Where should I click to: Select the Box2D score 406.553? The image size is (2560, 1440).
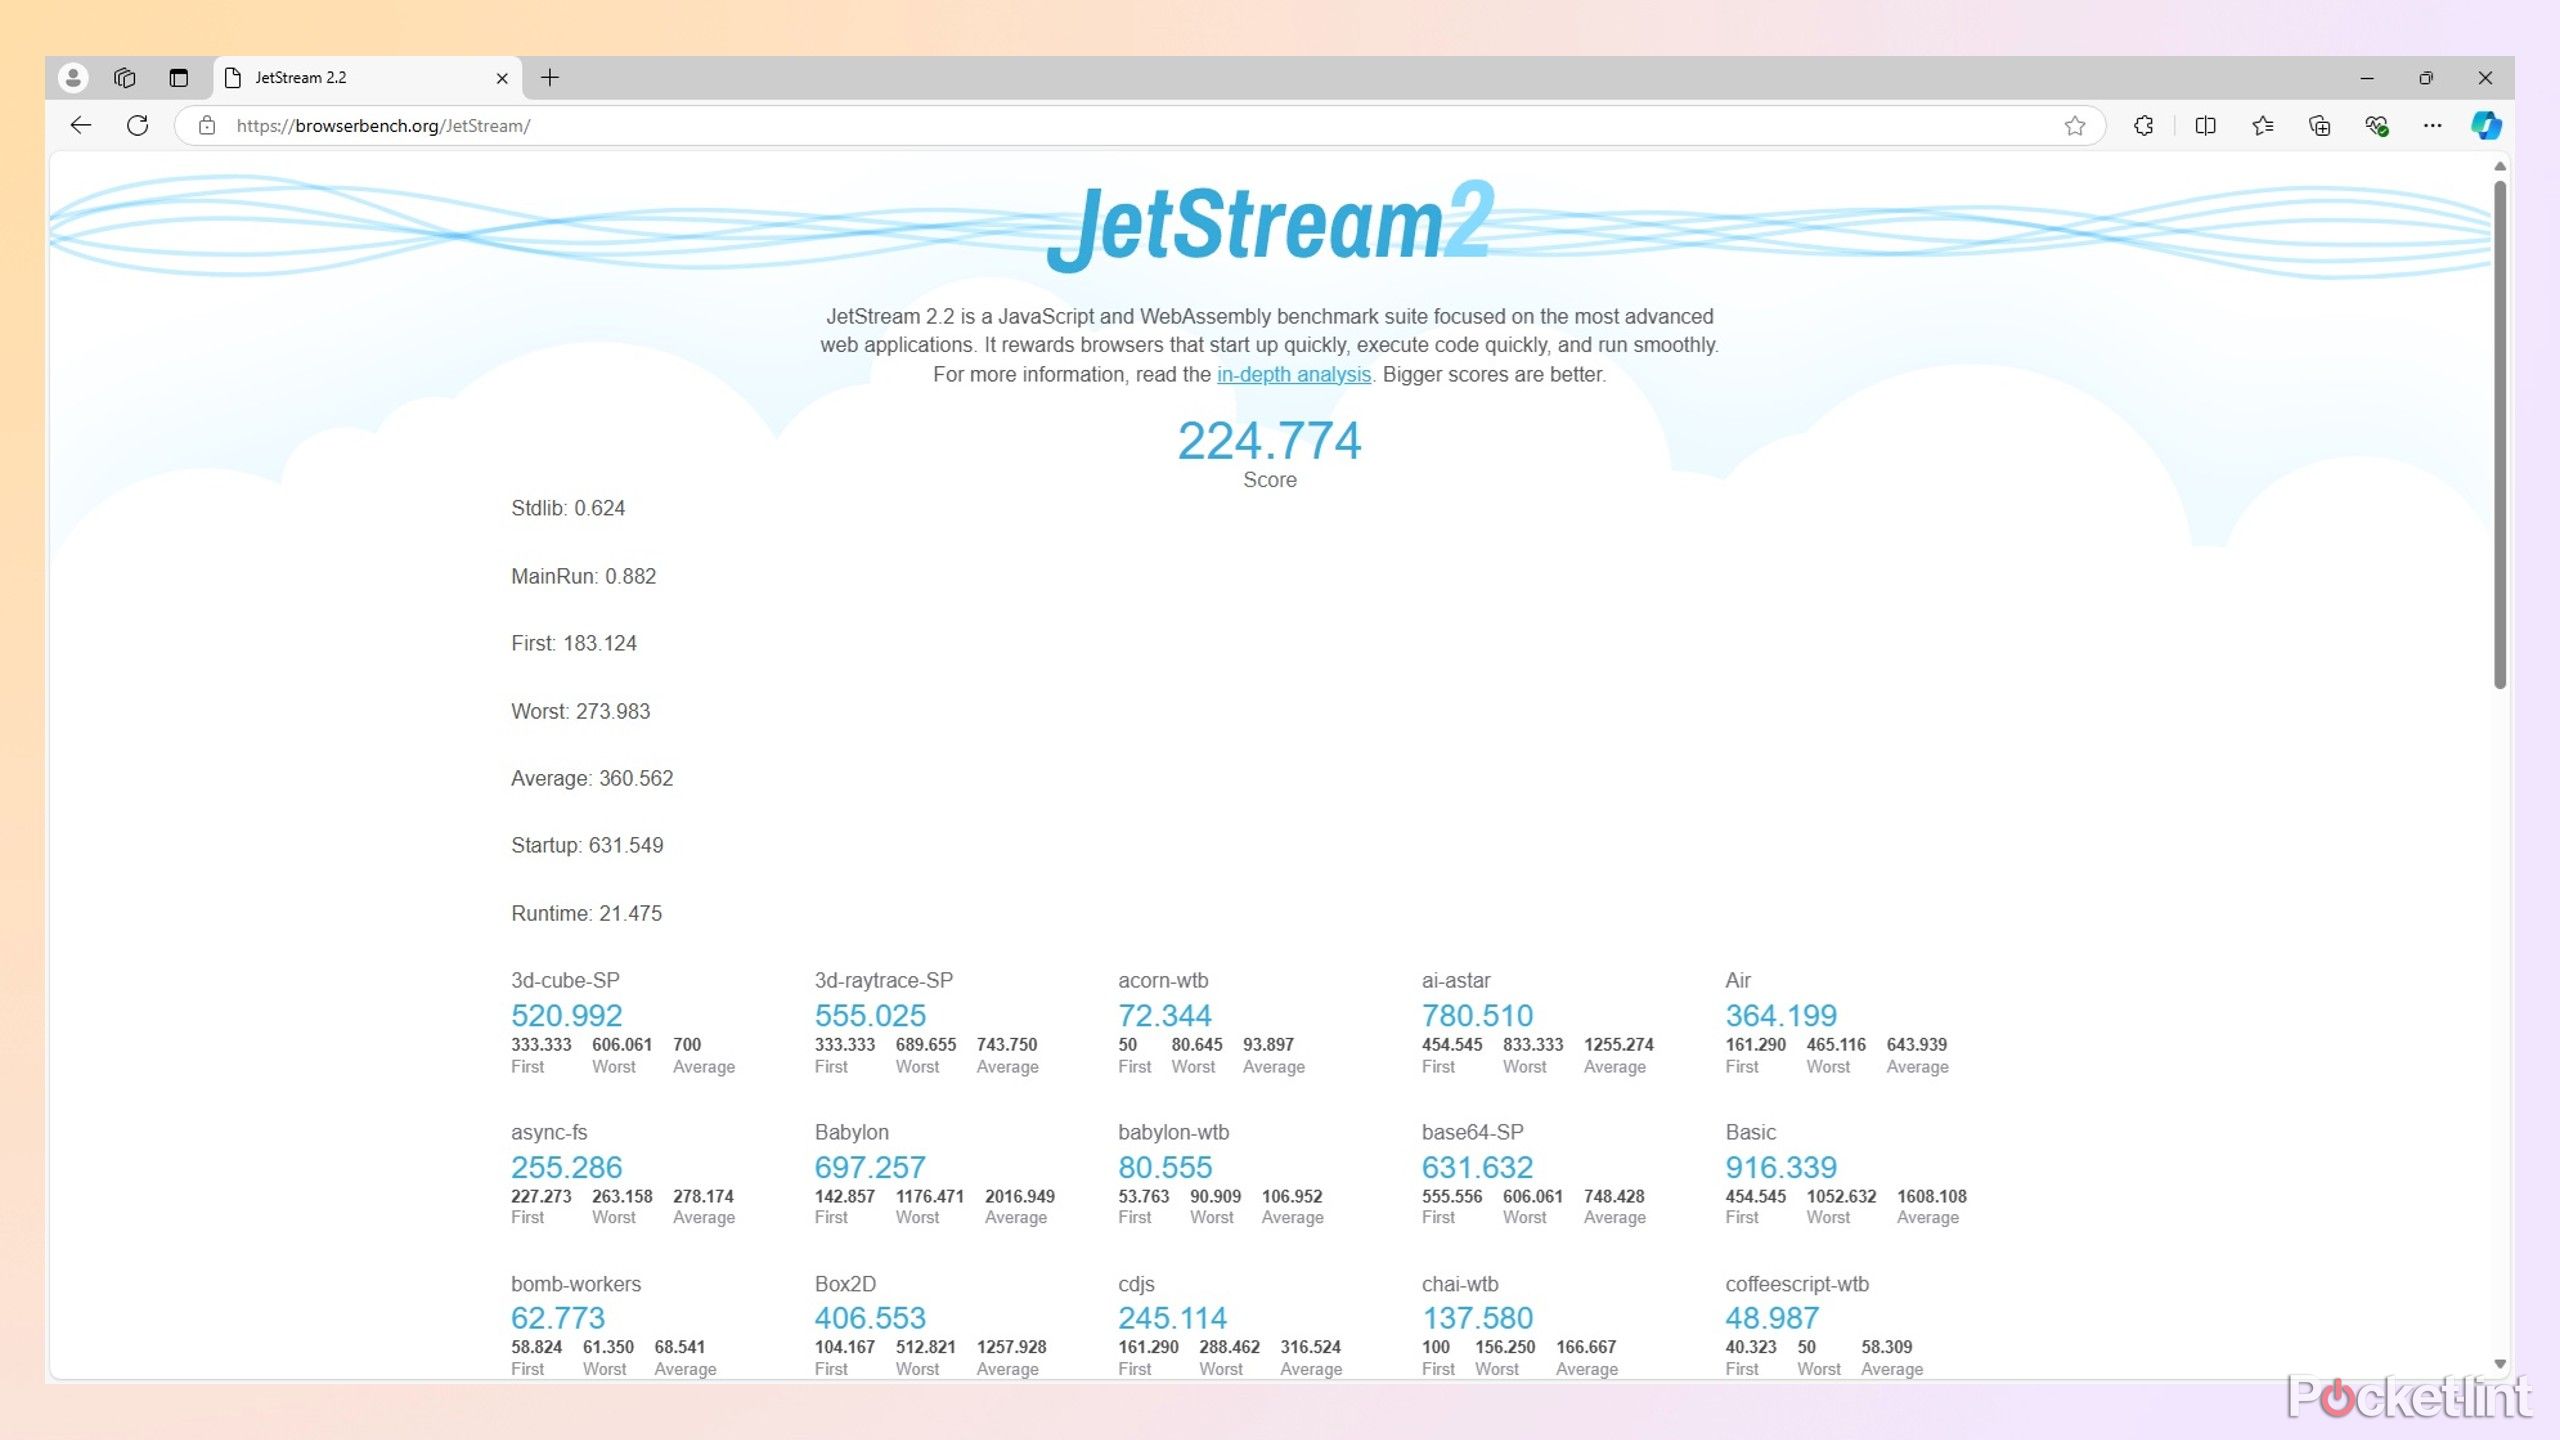(870, 1319)
